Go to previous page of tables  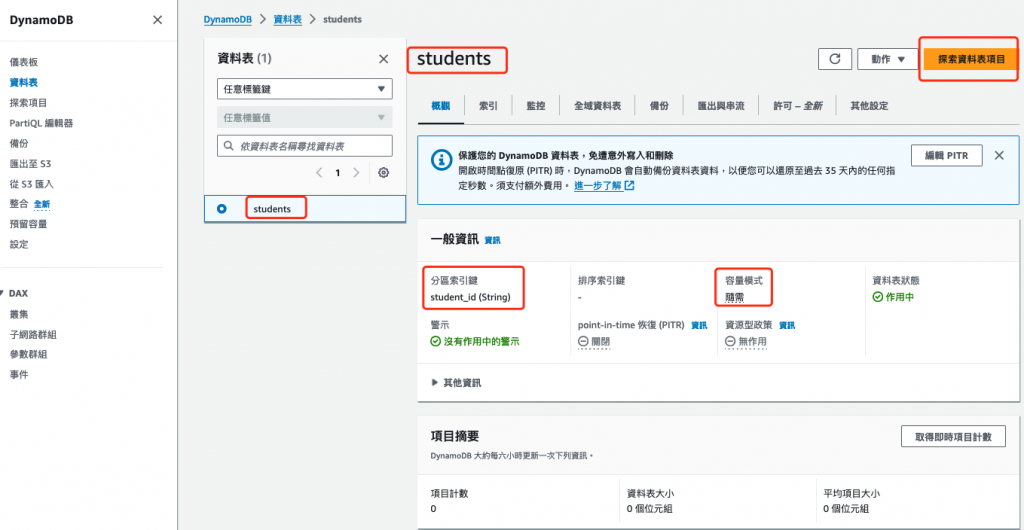click(x=319, y=173)
